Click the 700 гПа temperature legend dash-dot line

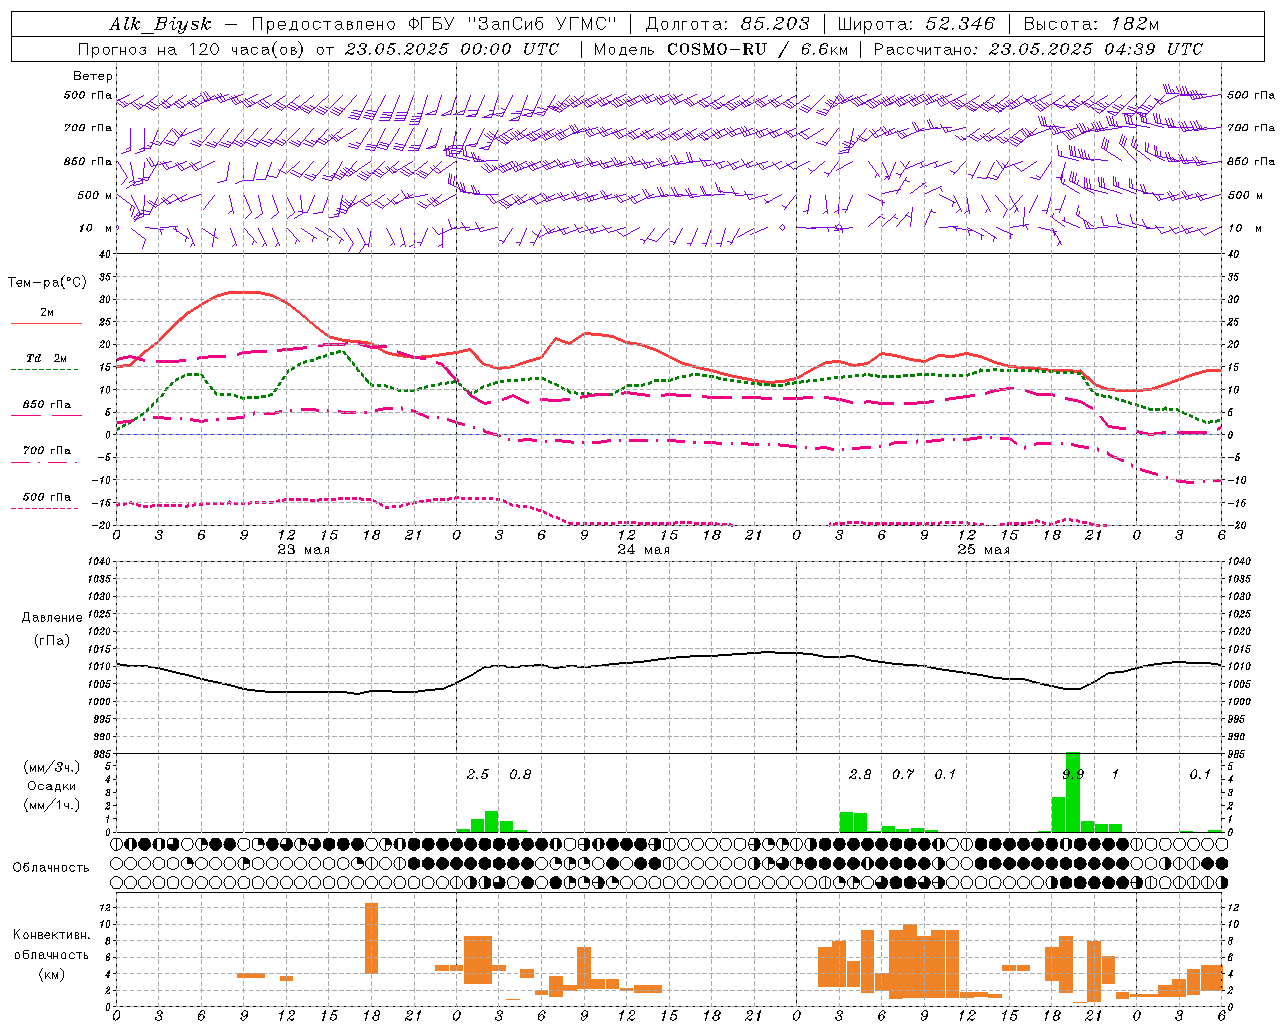point(44,462)
